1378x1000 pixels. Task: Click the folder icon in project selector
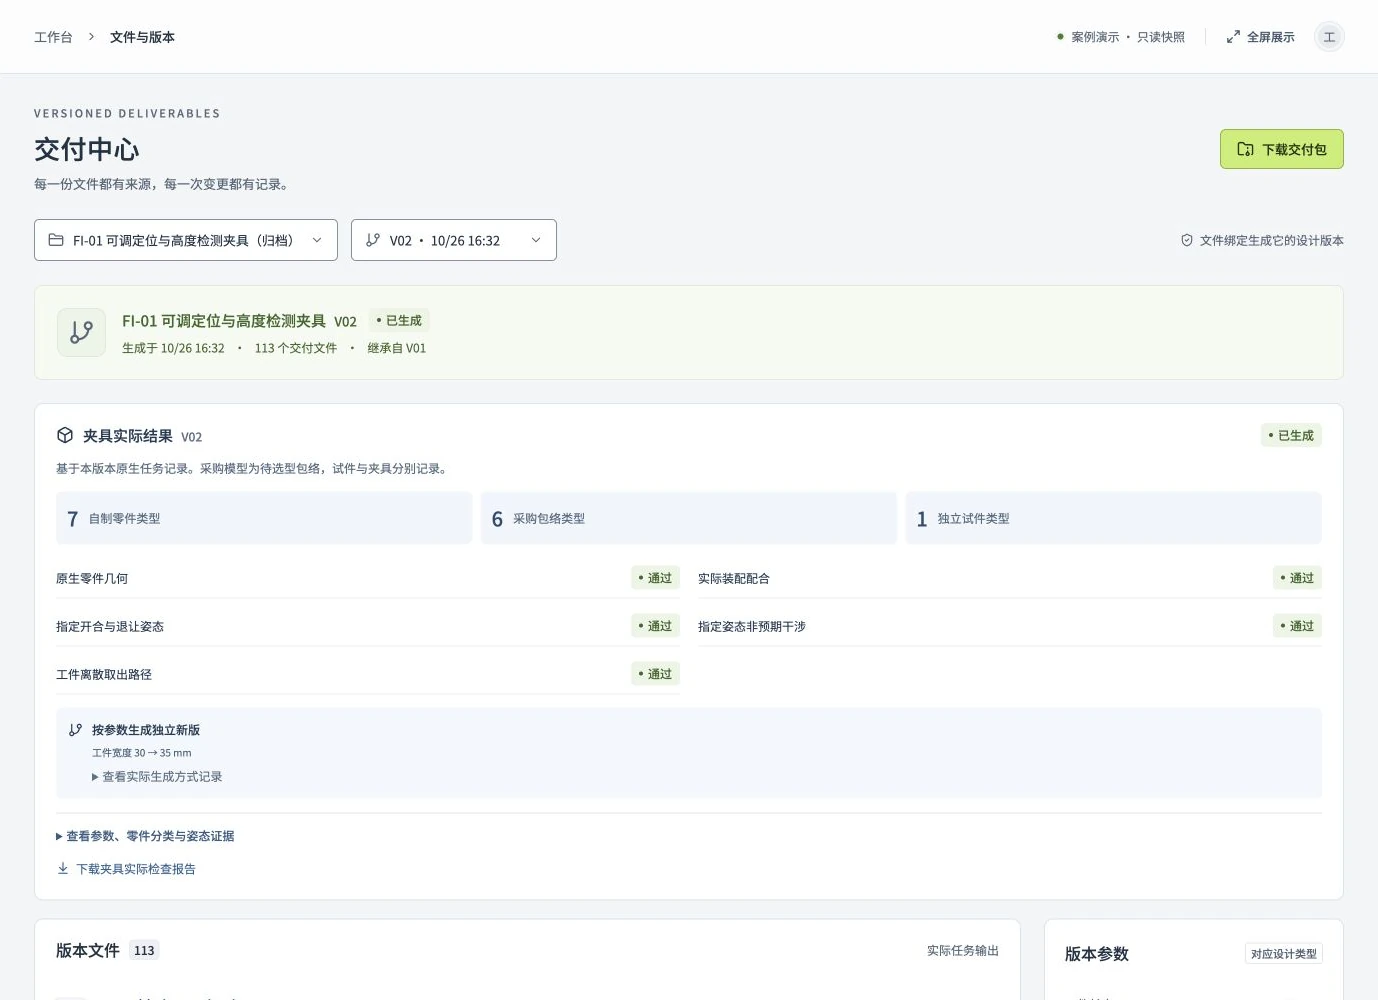(56, 240)
